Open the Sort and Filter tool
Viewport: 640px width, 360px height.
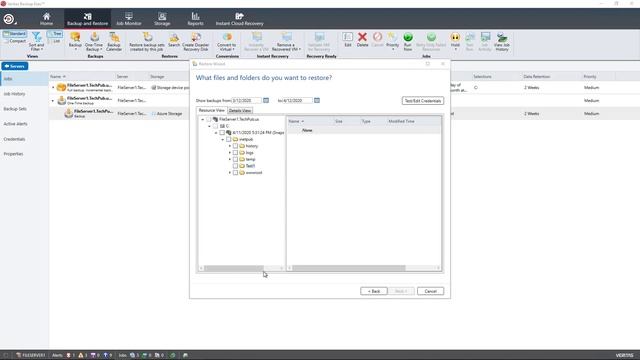point(36,42)
